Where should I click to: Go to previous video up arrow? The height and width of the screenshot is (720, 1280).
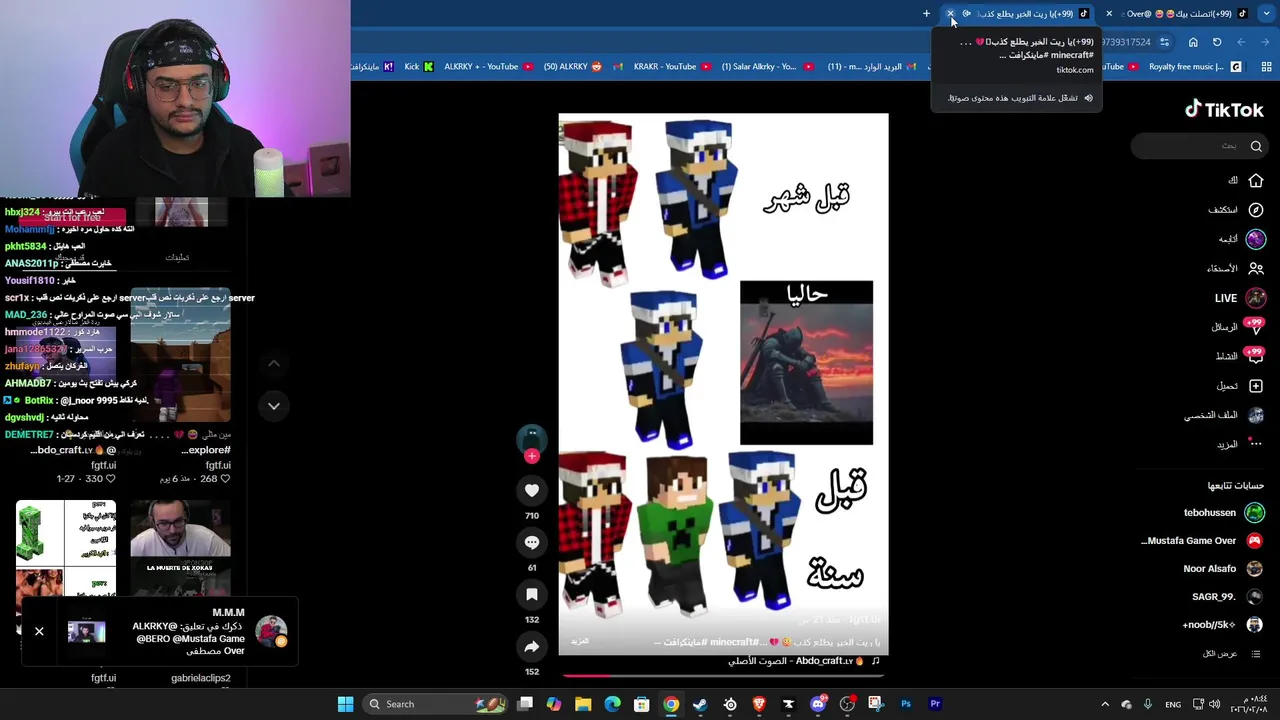(274, 364)
